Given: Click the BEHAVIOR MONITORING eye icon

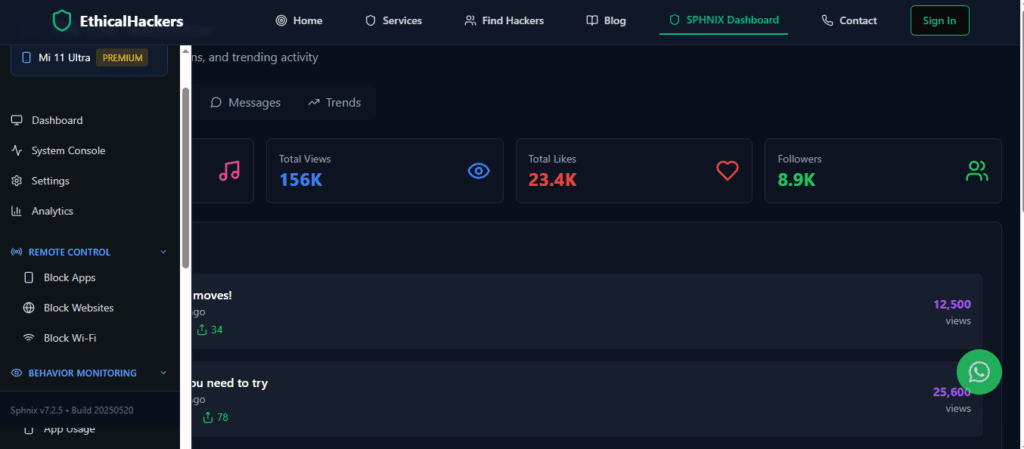Looking at the screenshot, I should tap(17, 373).
